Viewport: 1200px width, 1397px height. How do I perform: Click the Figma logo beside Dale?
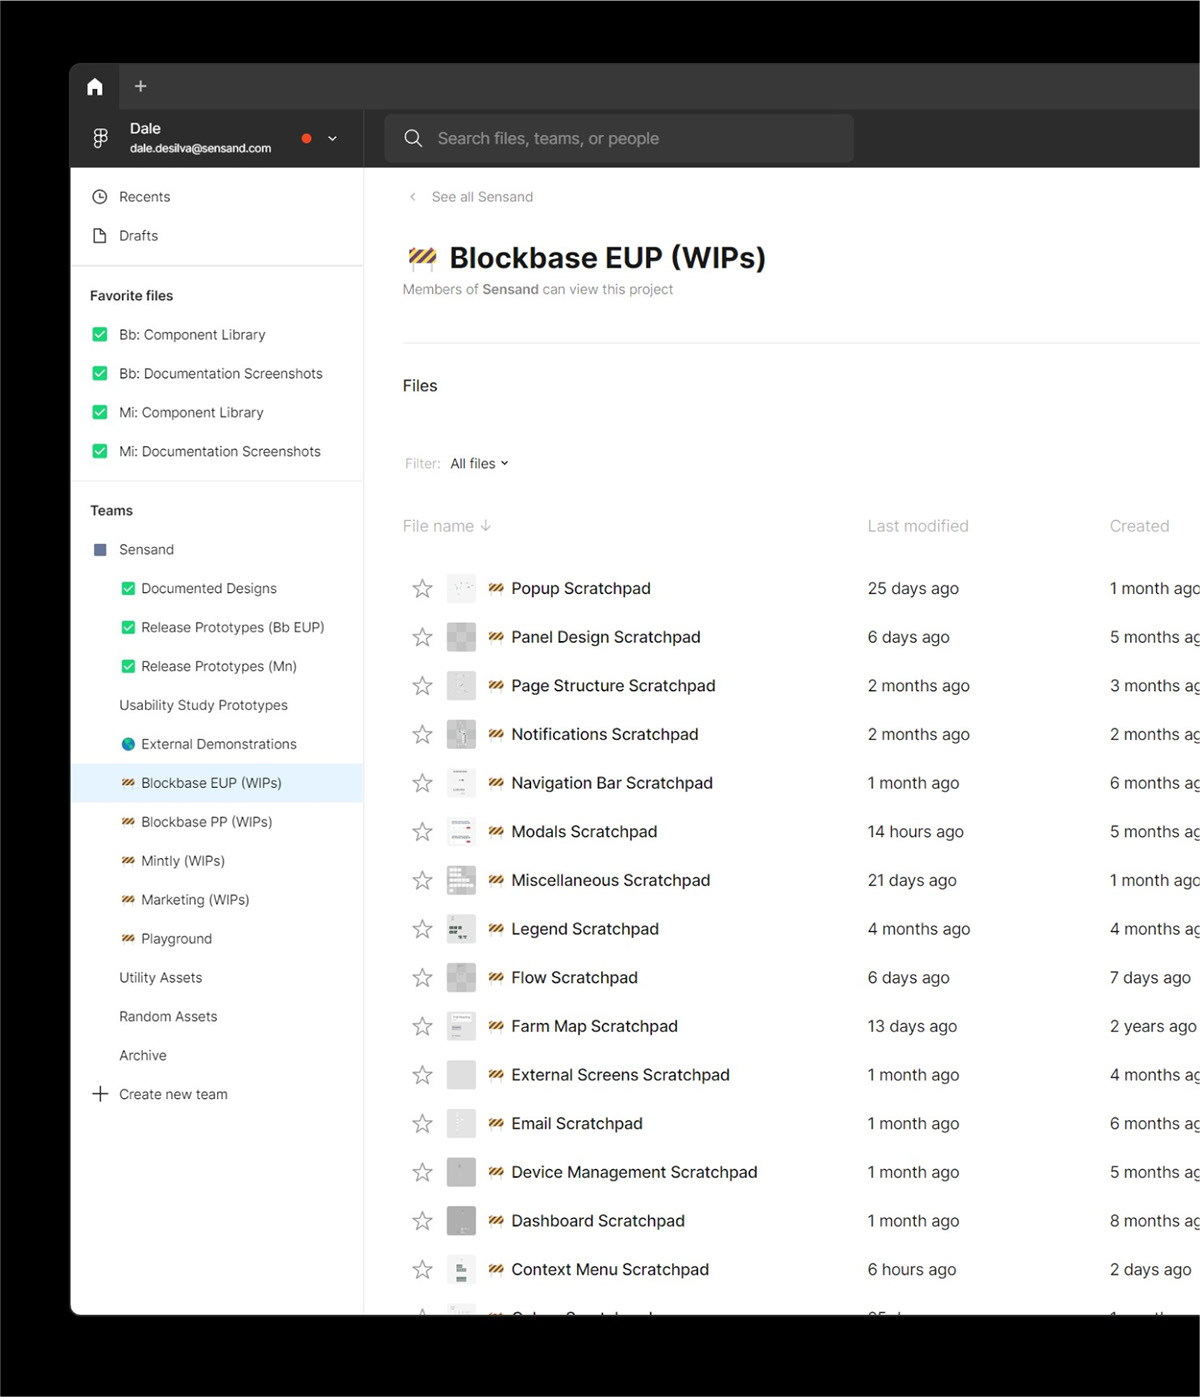tap(100, 138)
